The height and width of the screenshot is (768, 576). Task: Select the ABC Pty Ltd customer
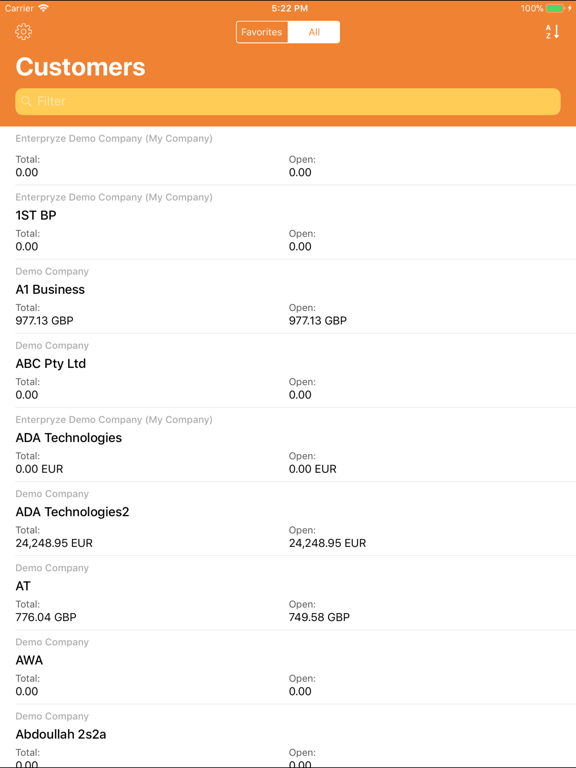click(x=288, y=370)
